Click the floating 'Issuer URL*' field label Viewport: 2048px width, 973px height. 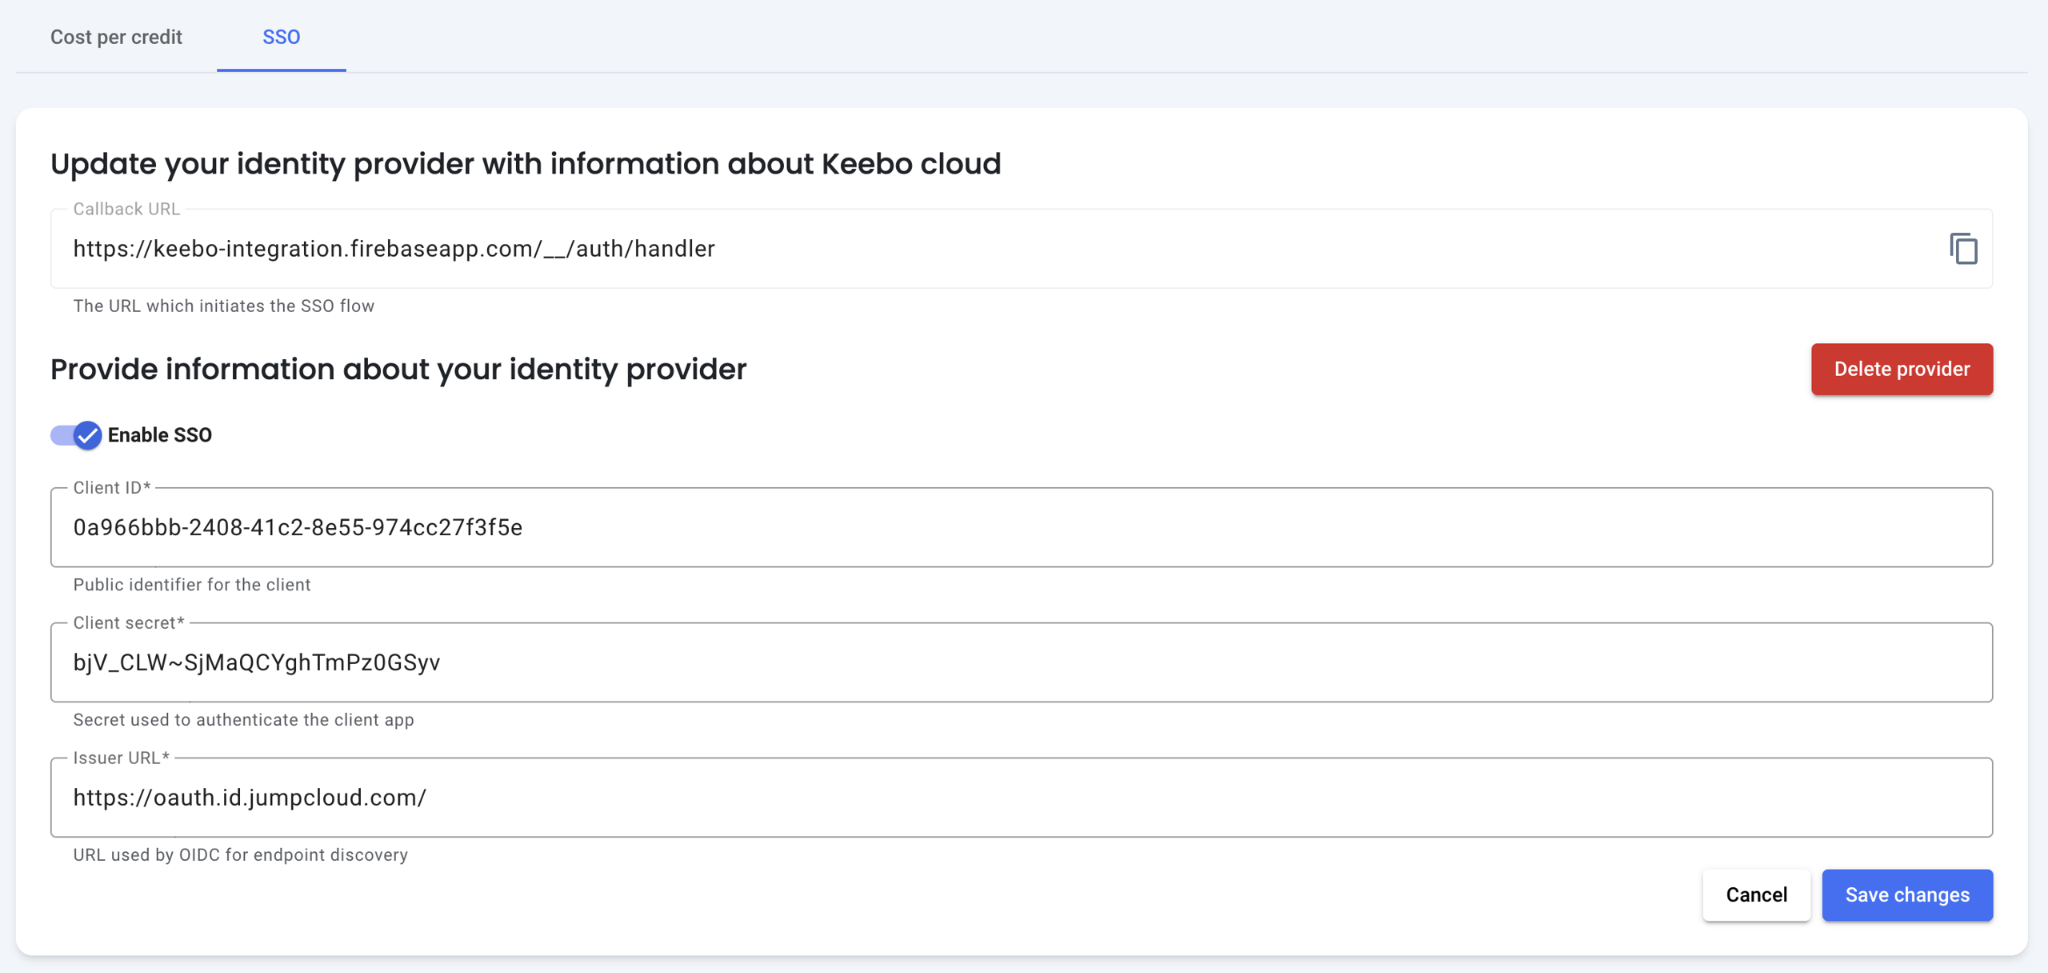pos(121,758)
